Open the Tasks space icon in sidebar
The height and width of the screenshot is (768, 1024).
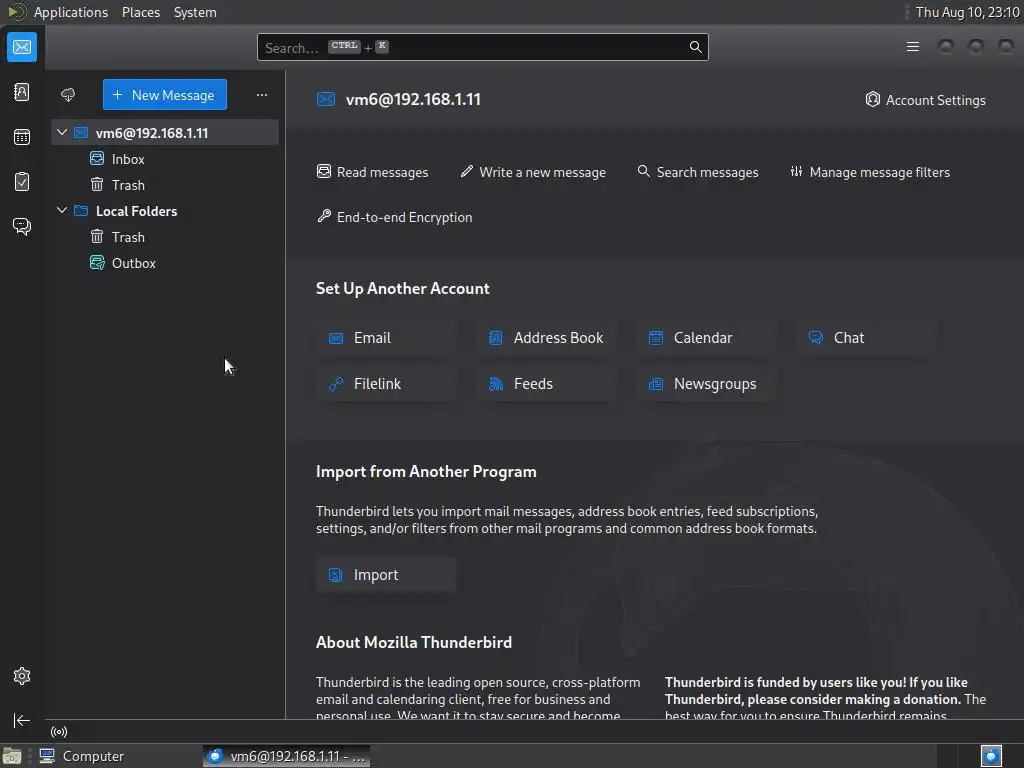click(22, 182)
